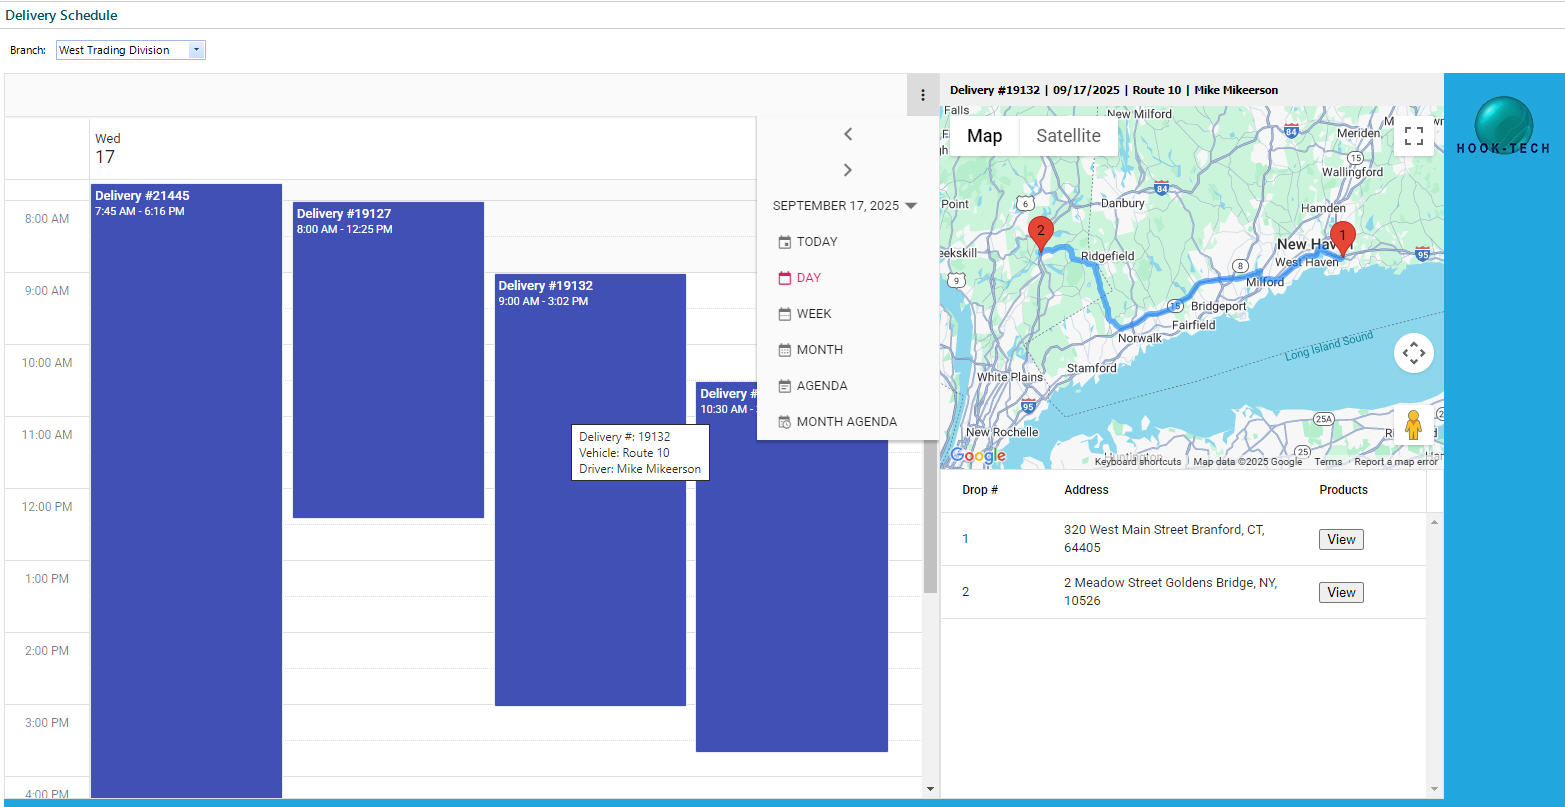Switch map to Satellite view
Viewport: 1565px width, 807px height.
pos(1068,136)
